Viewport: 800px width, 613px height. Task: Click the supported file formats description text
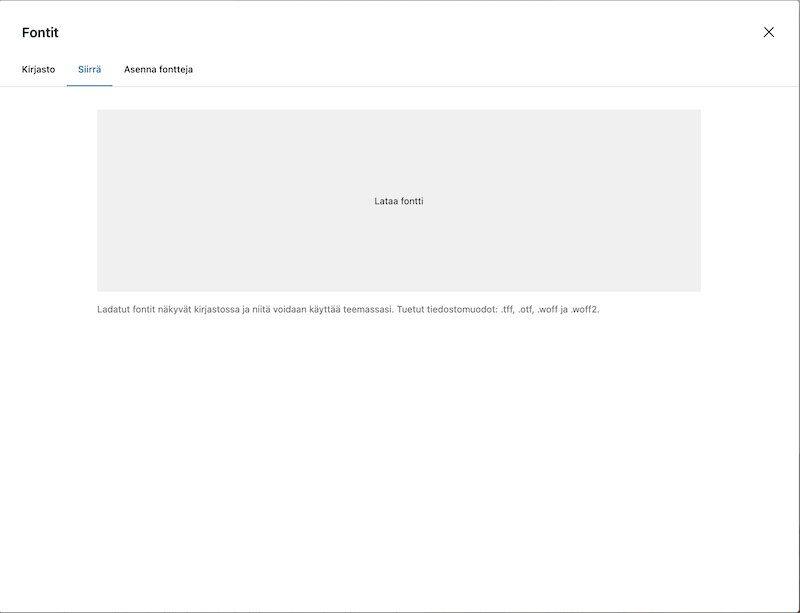348,309
